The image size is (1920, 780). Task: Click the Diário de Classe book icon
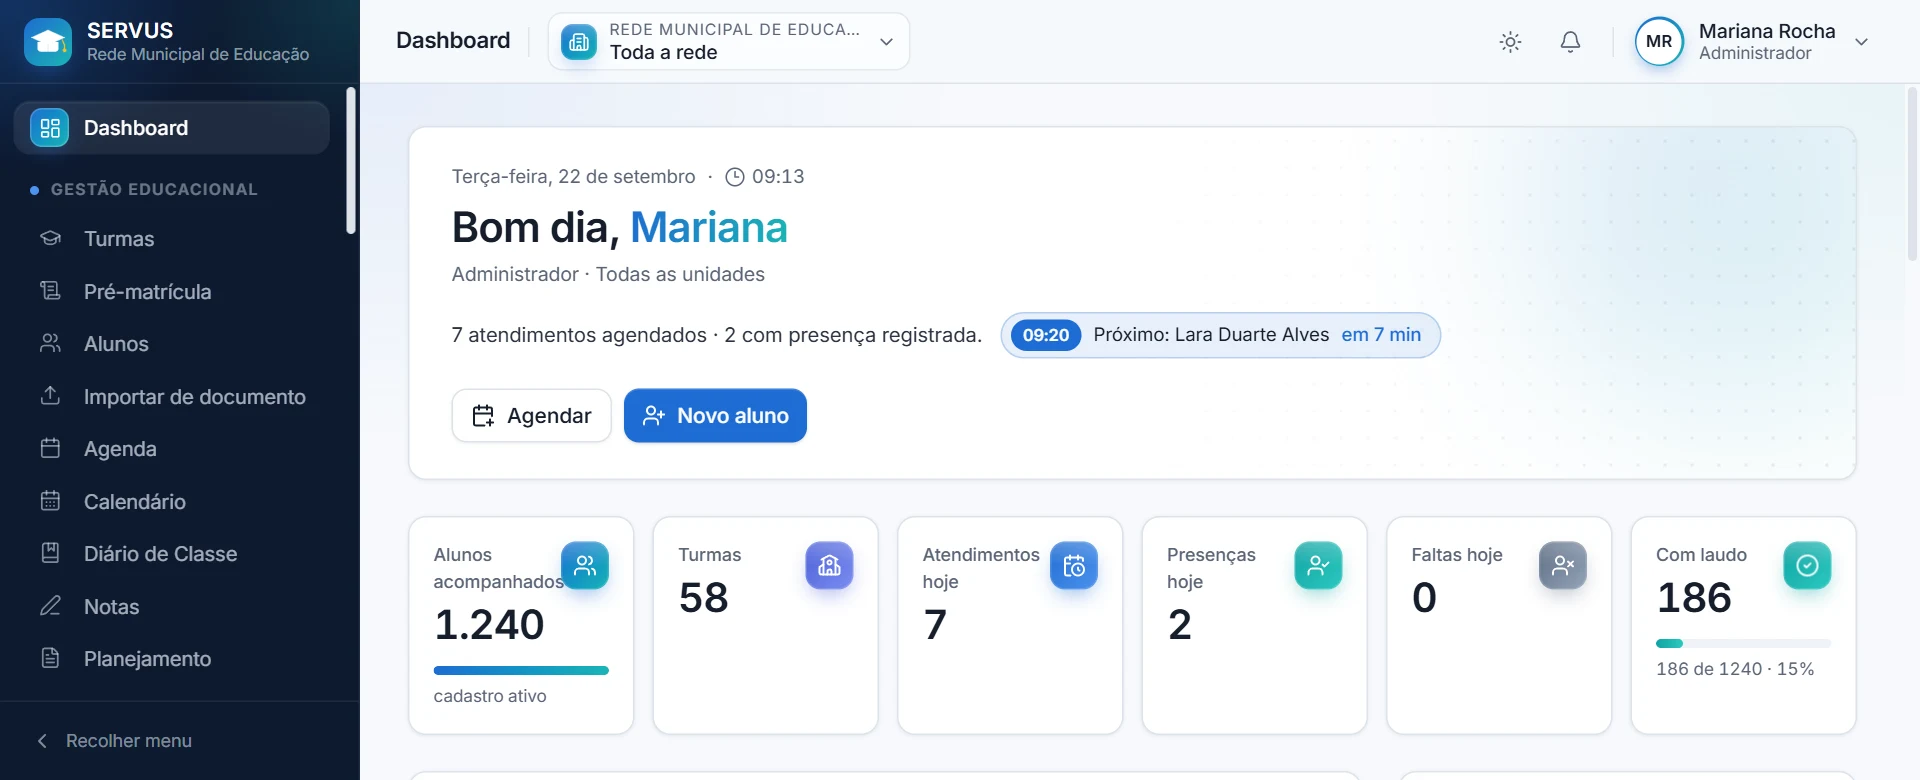click(50, 553)
